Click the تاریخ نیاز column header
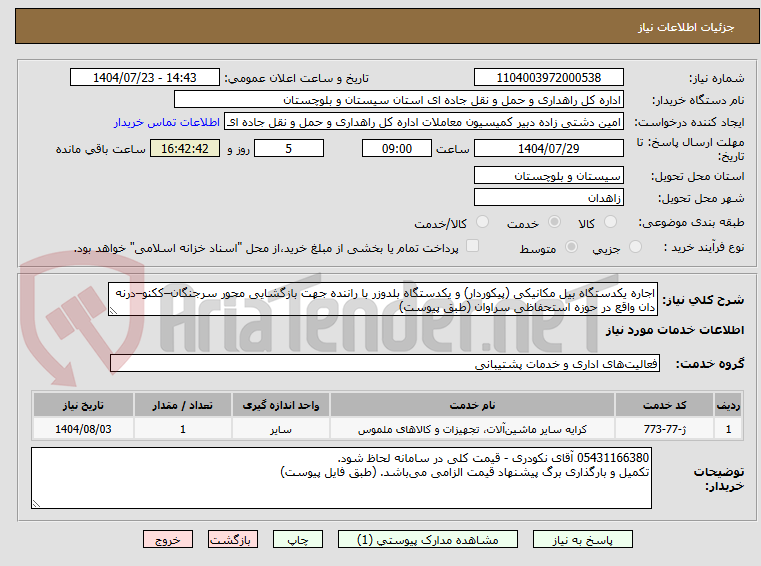Image resolution: width=761 pixels, height=566 pixels. (x=83, y=405)
